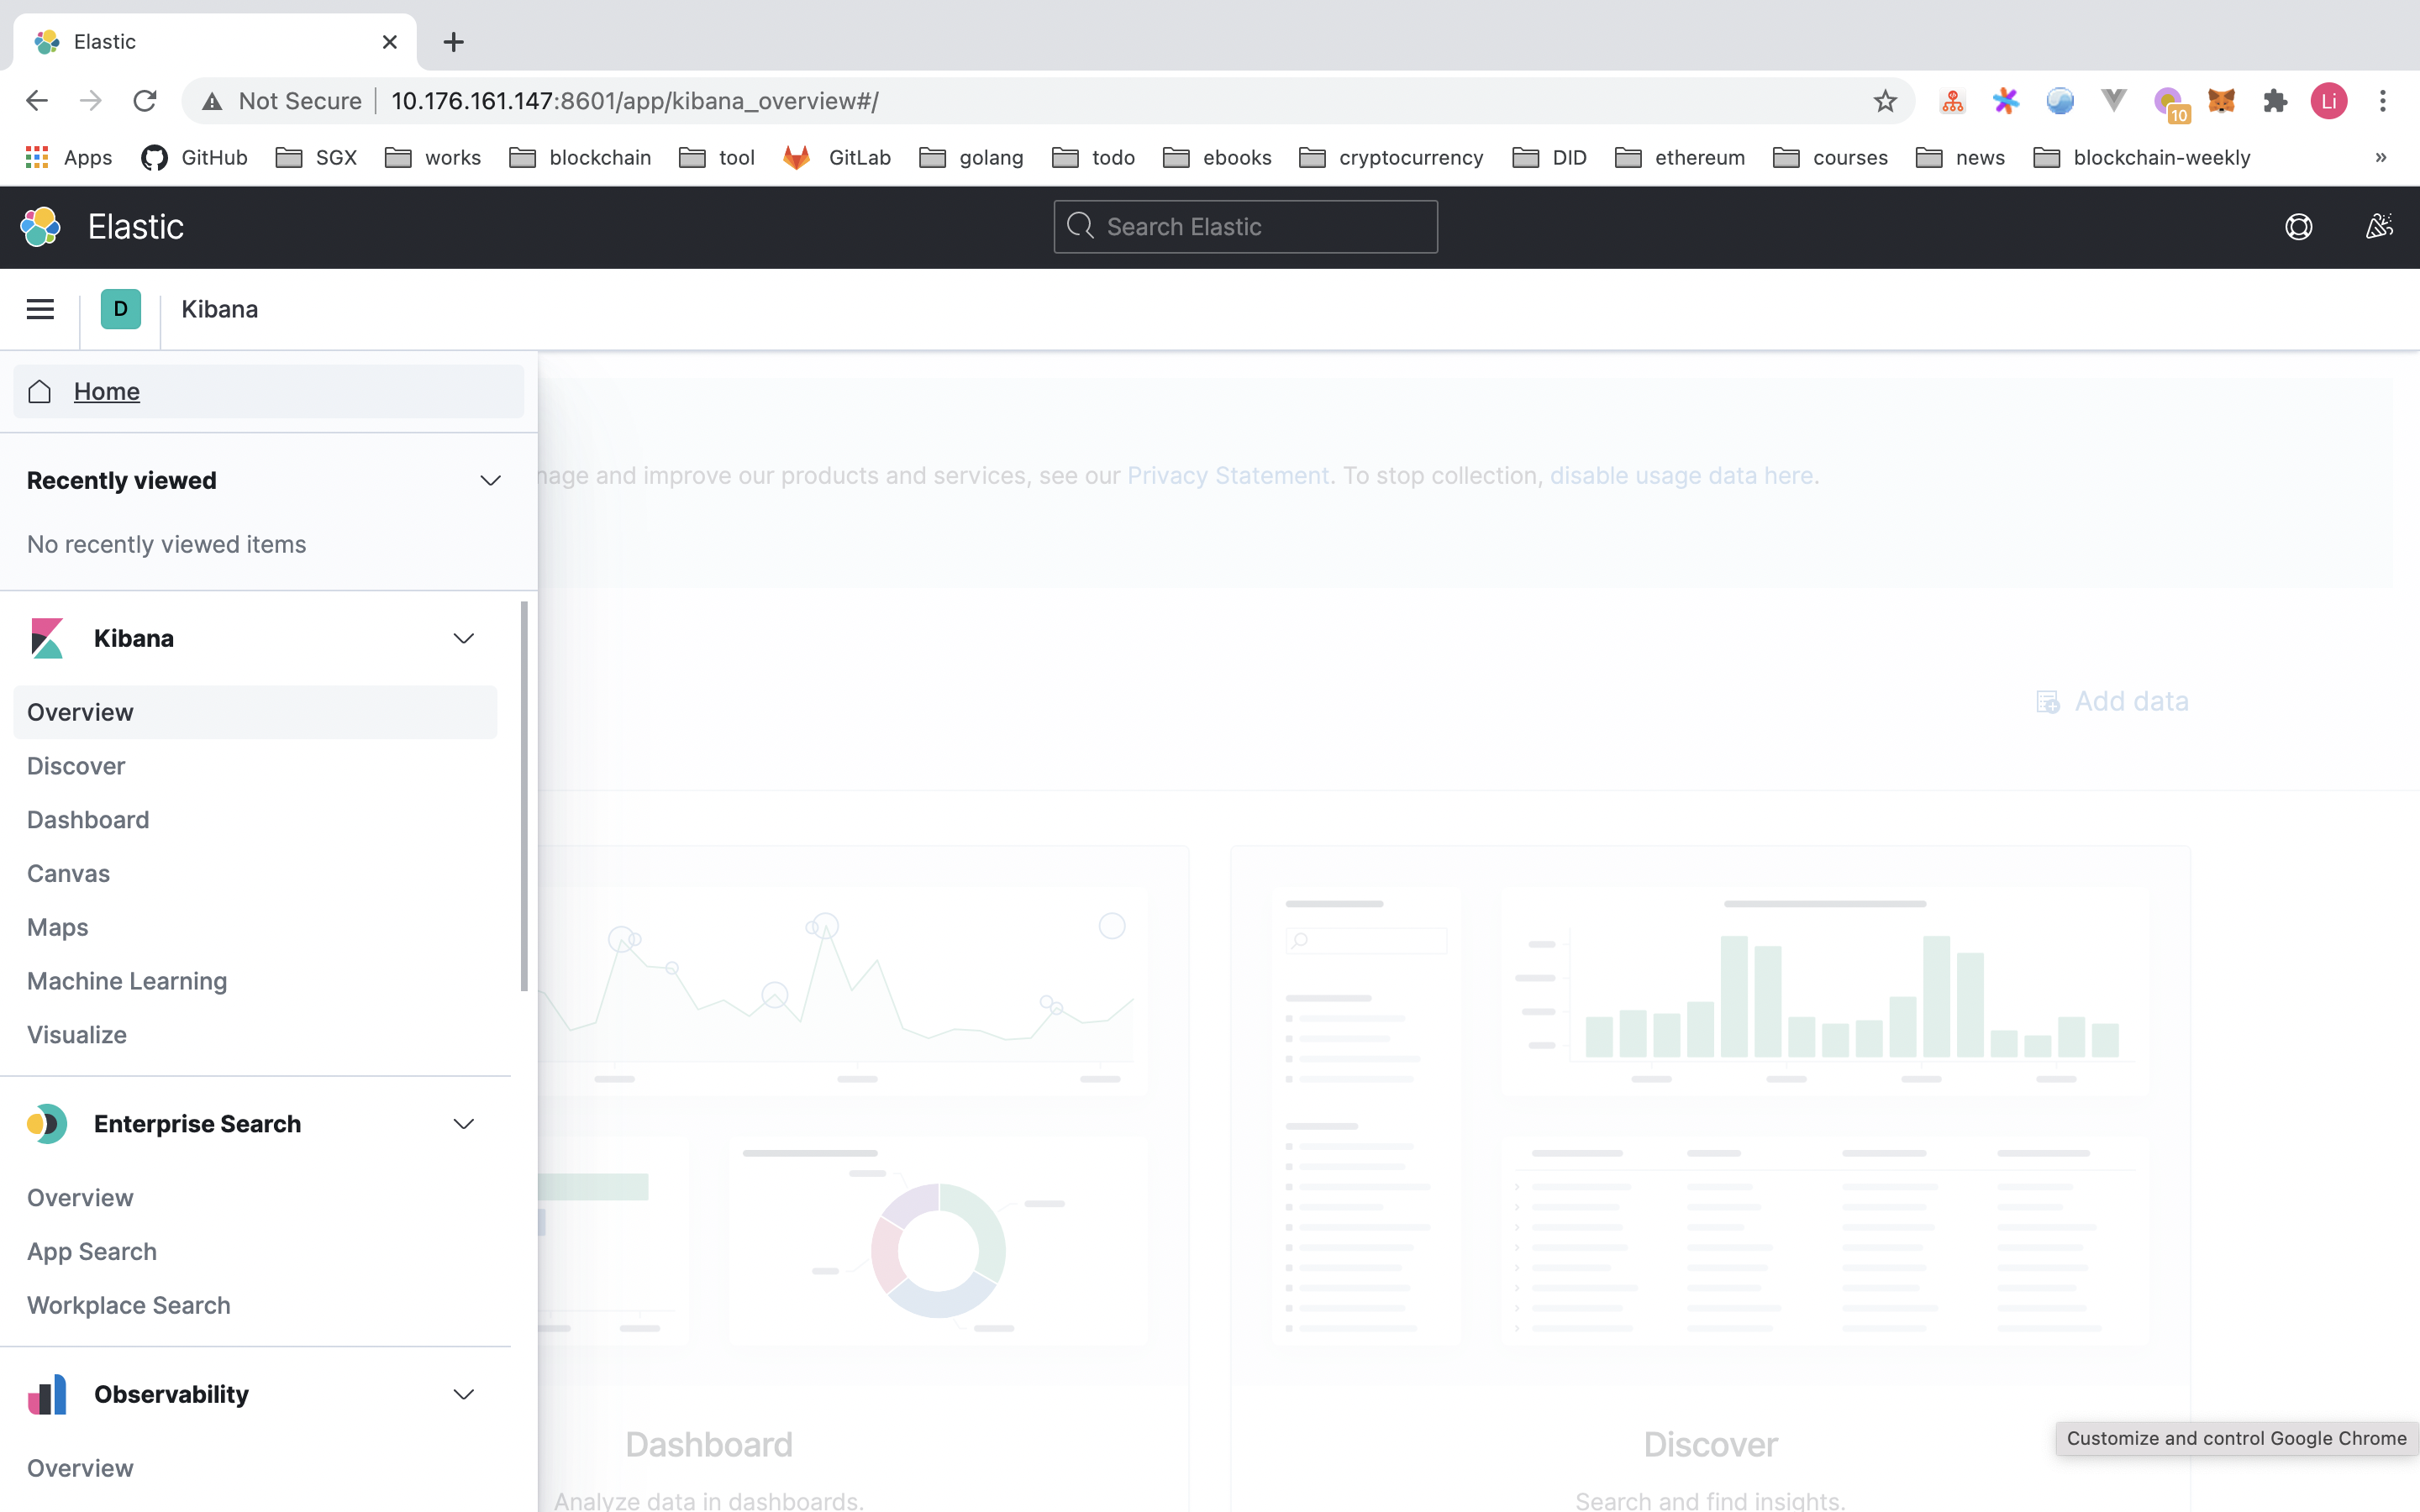Click the Privacy Statement link
Screen dimensions: 2420x1512
(x=1227, y=474)
